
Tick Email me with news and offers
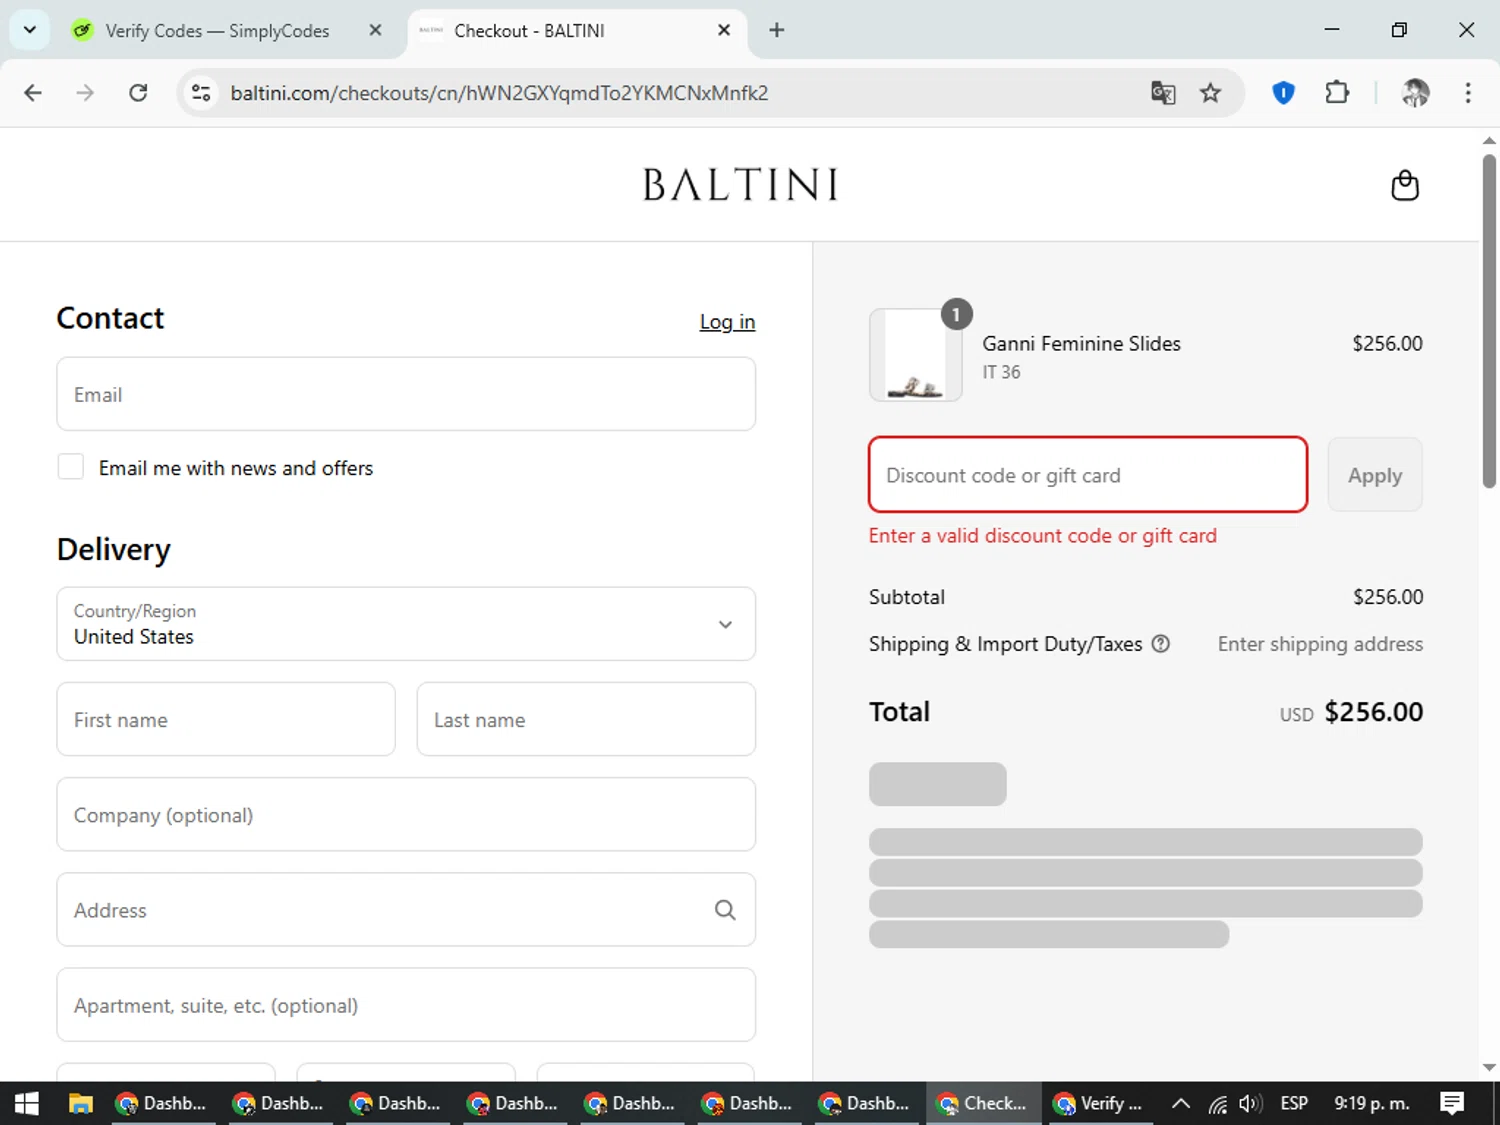tap(71, 467)
